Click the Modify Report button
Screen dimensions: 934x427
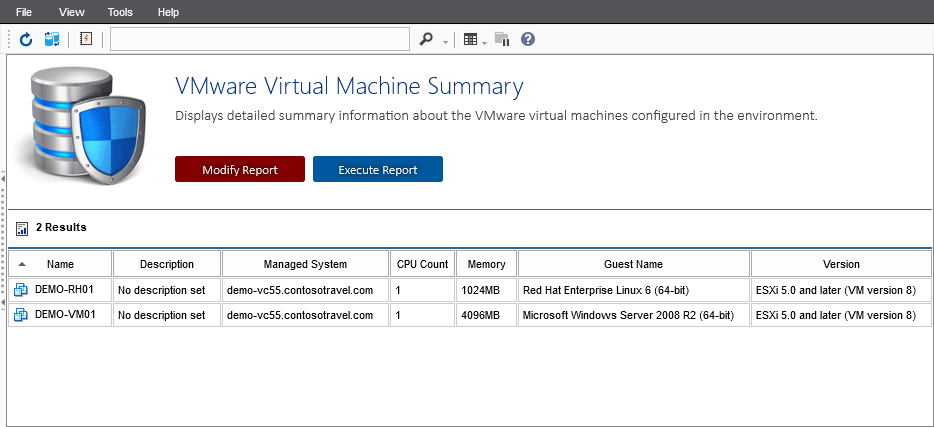[x=240, y=169]
